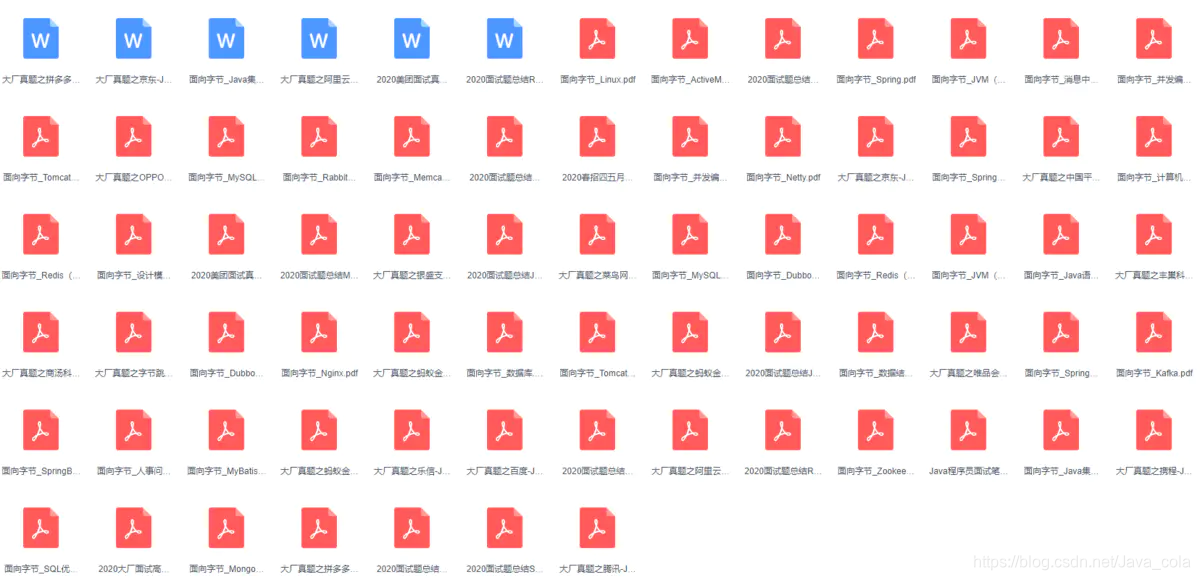
Task: Open the Word document 大厂真题之京东-J
Action: (x=134, y=39)
